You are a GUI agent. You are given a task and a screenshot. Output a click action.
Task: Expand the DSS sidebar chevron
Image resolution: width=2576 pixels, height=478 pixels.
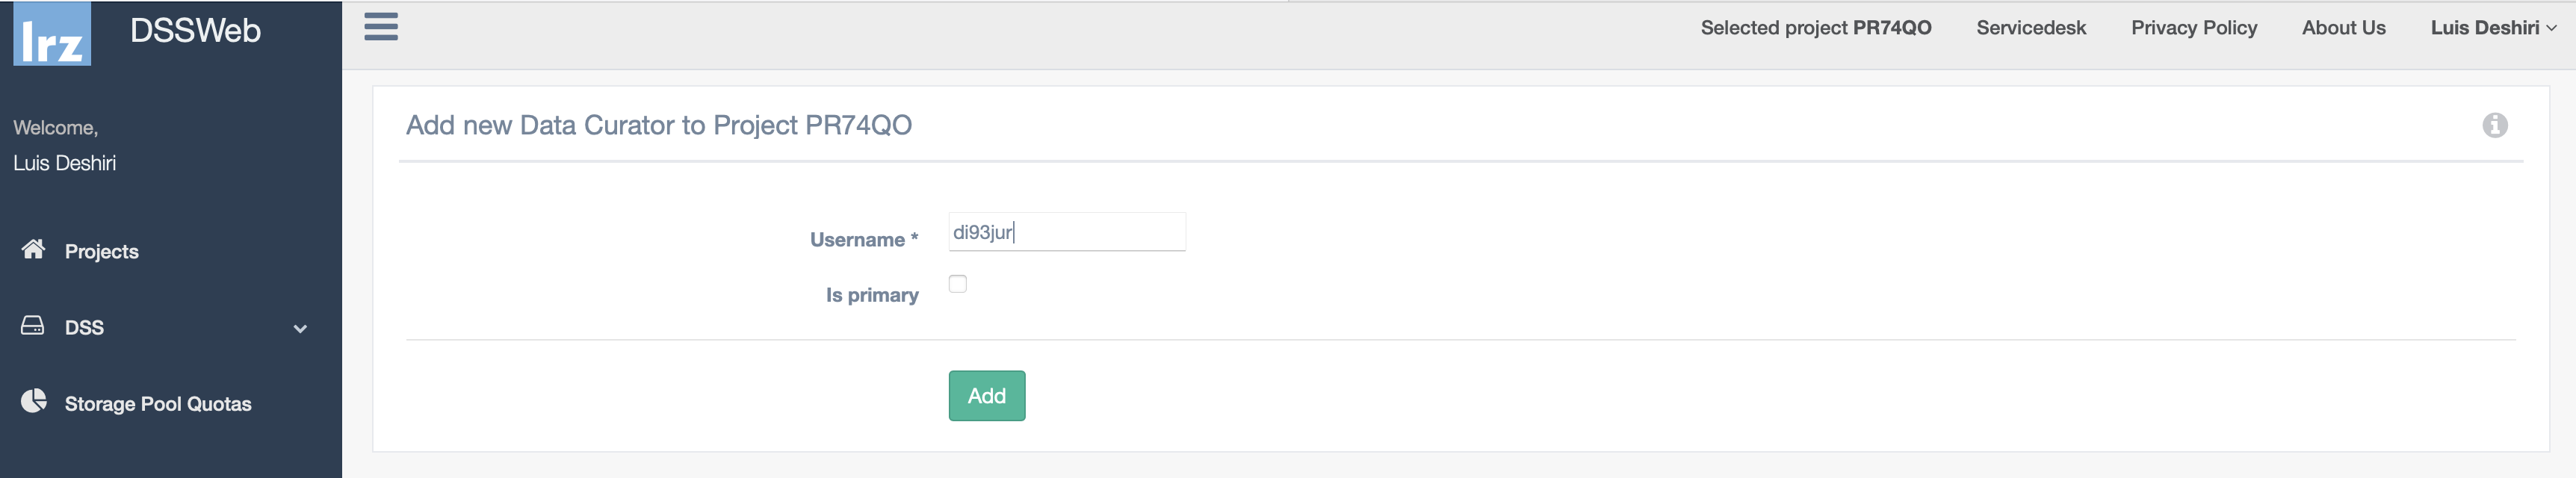point(300,328)
